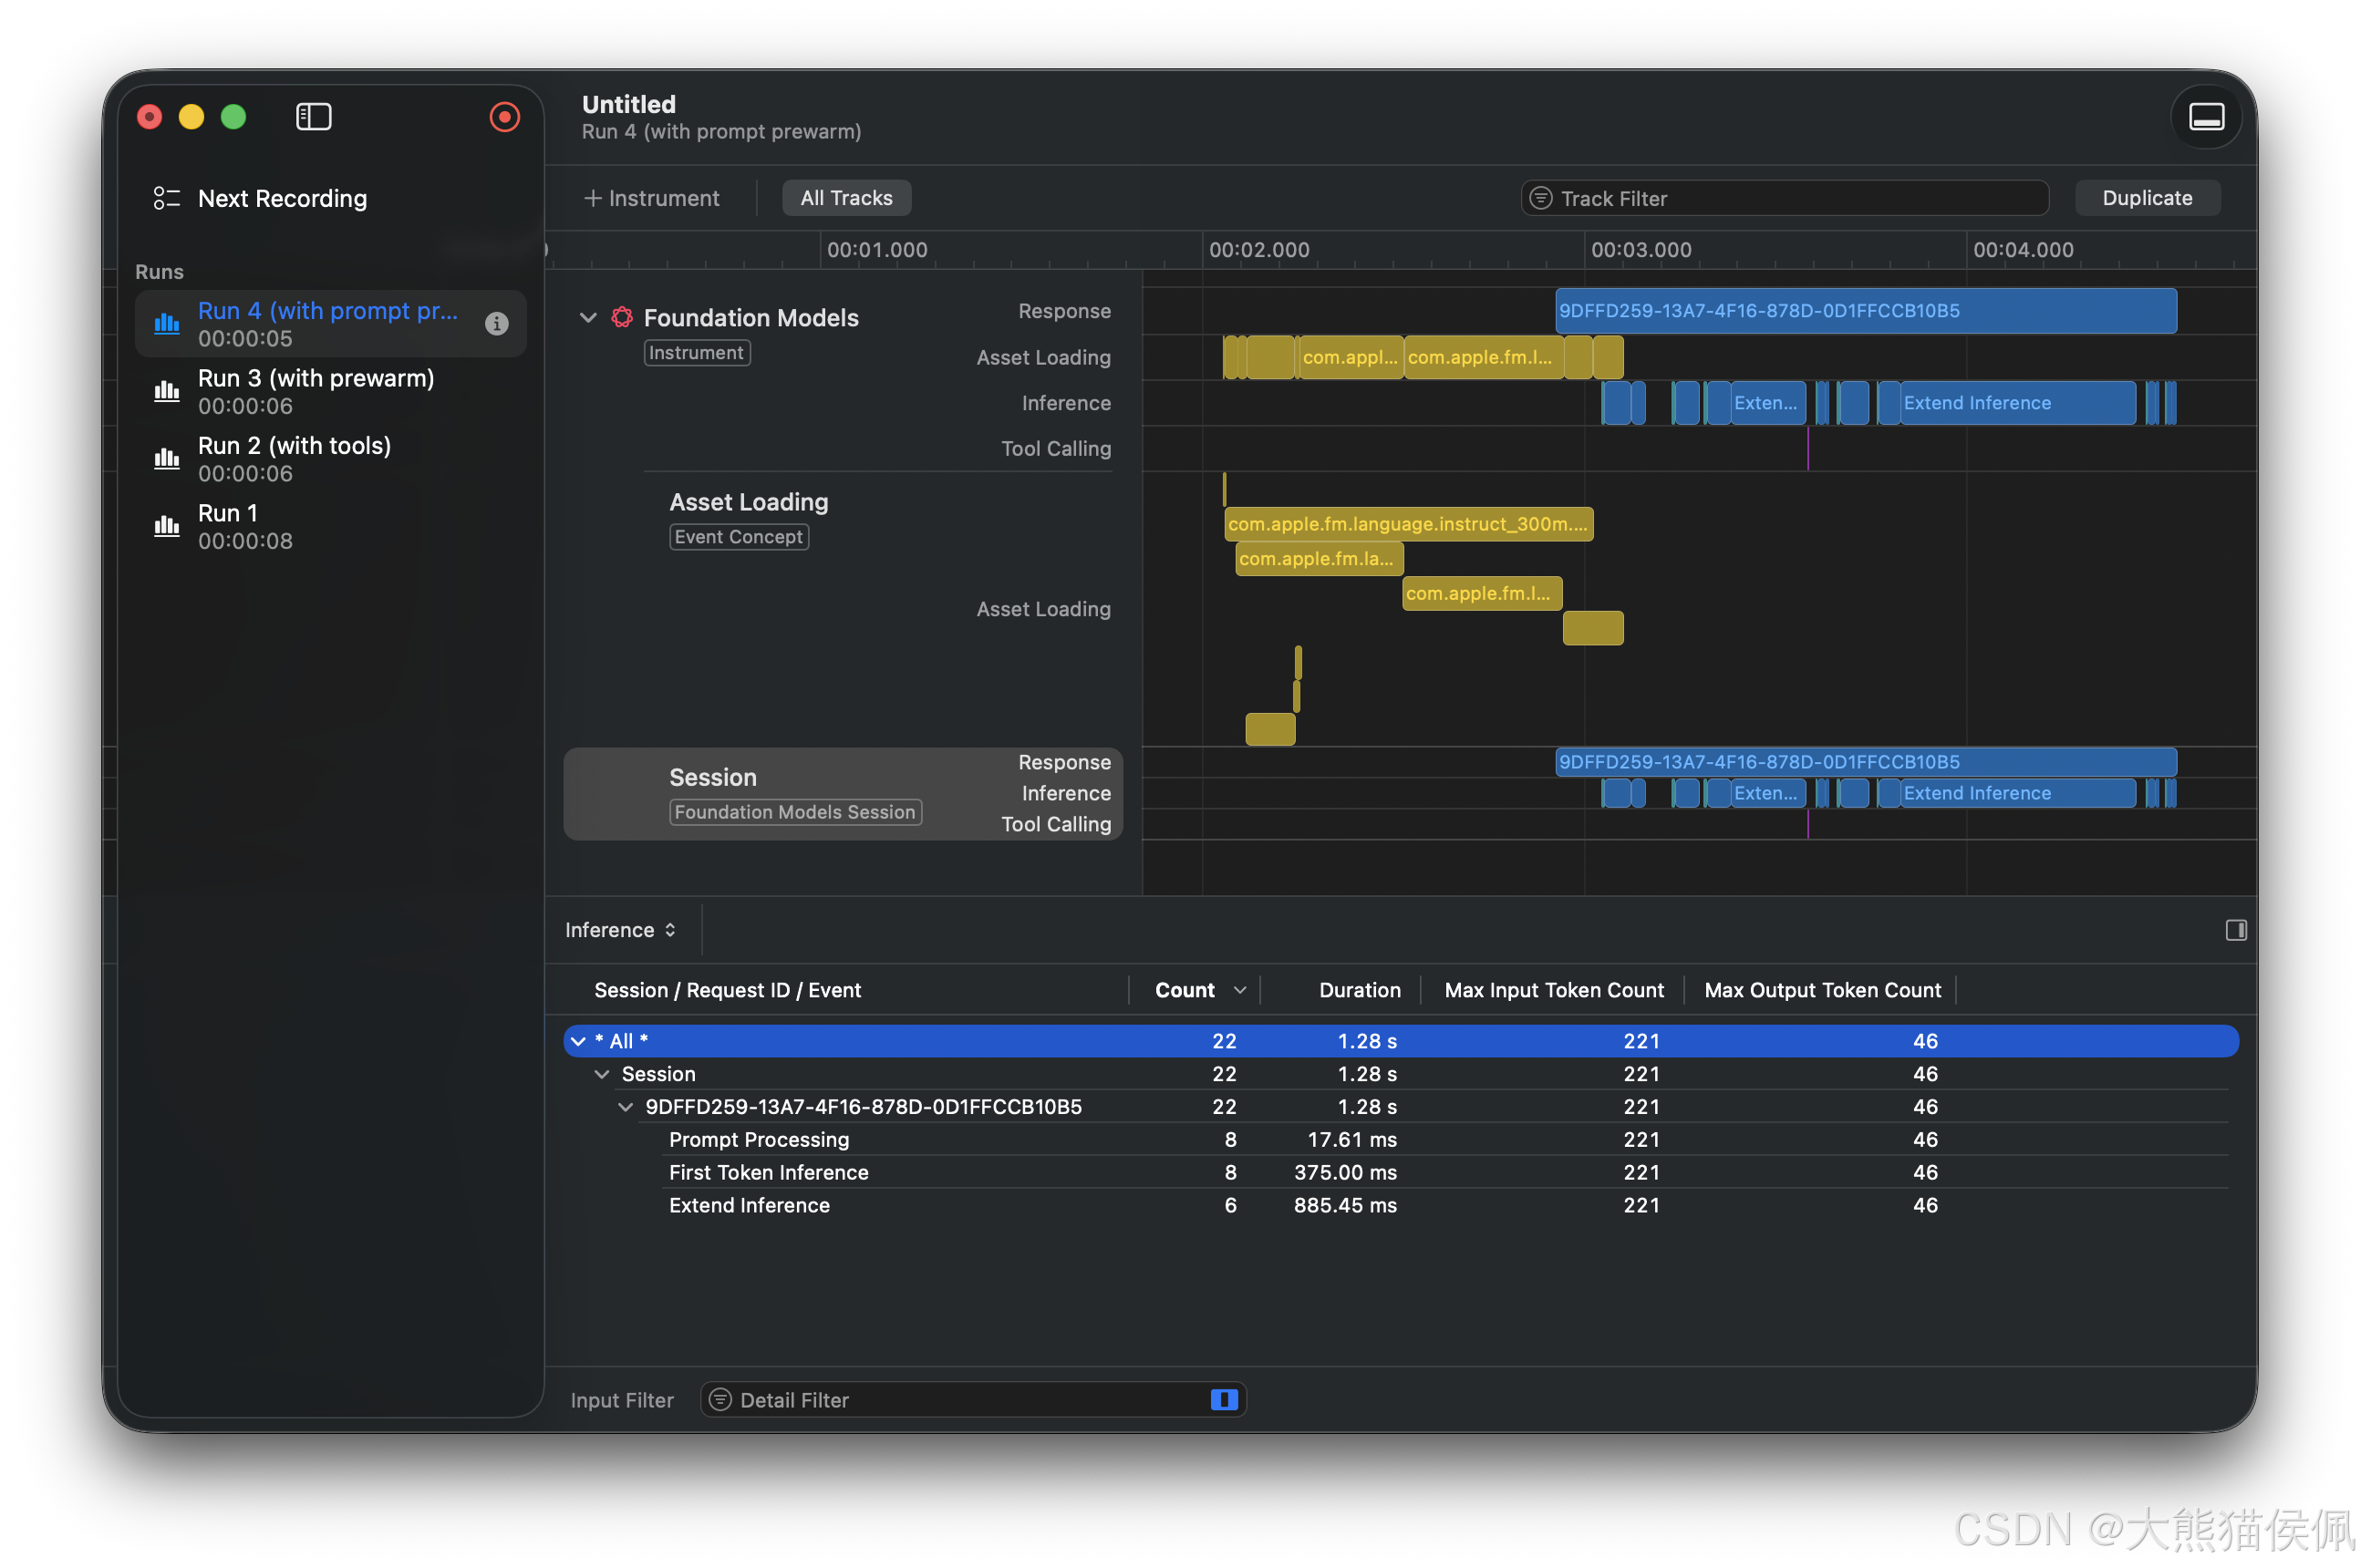The width and height of the screenshot is (2360, 1568).
Task: Click the Track Filter icon
Action: pos(1541,198)
